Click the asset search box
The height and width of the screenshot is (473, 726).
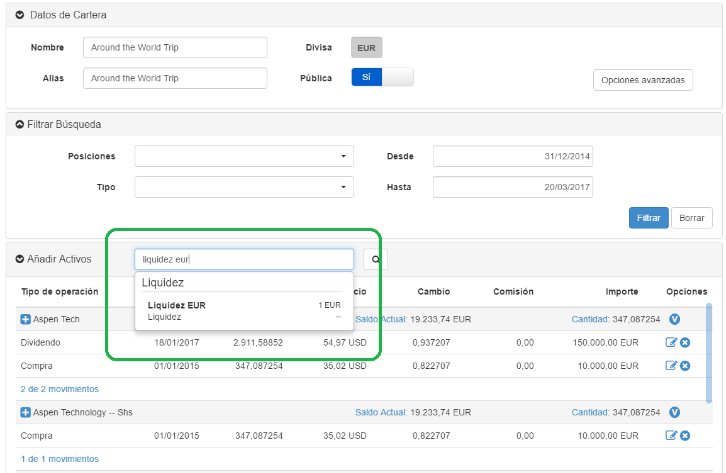pos(244,259)
